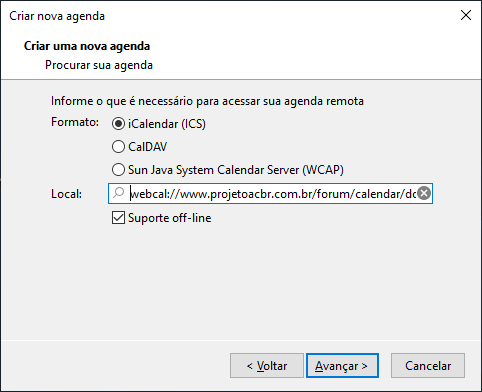Clear the Local URL with the x icon
The image size is (482, 392).
424,193
